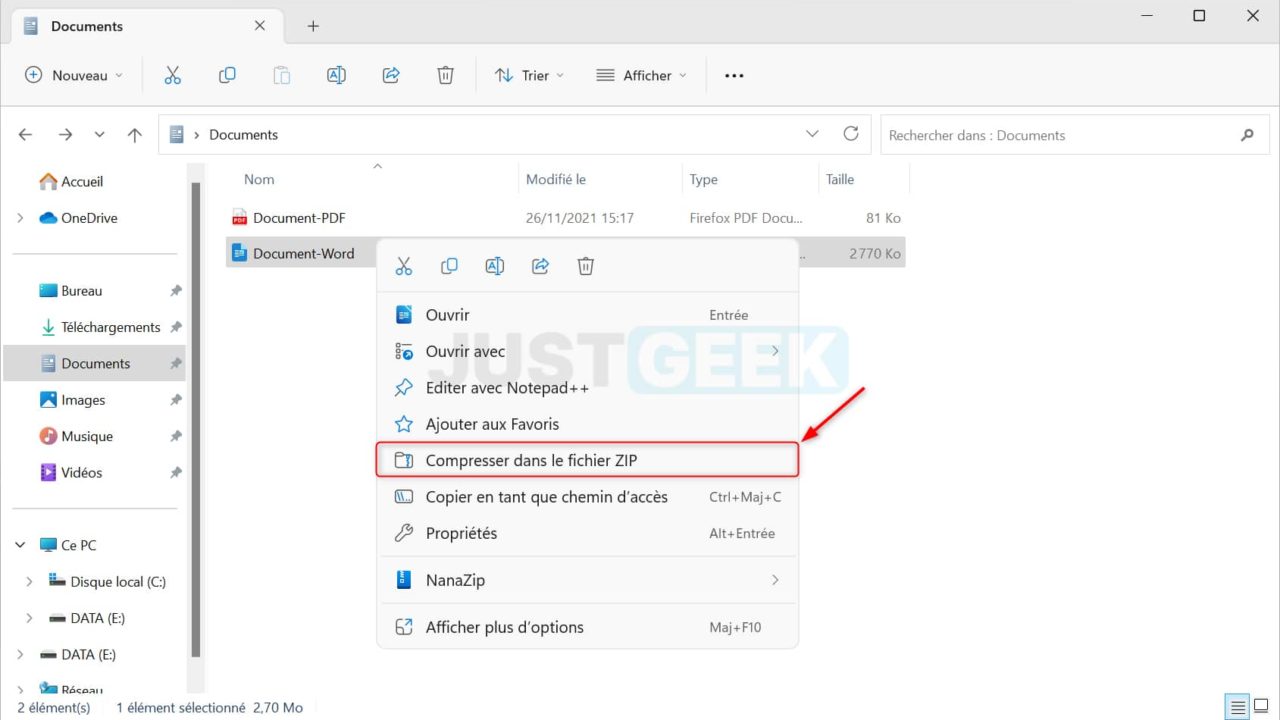Image resolution: width=1280 pixels, height=720 pixels.
Task: Rename using the context menu rename icon
Action: pos(494,266)
